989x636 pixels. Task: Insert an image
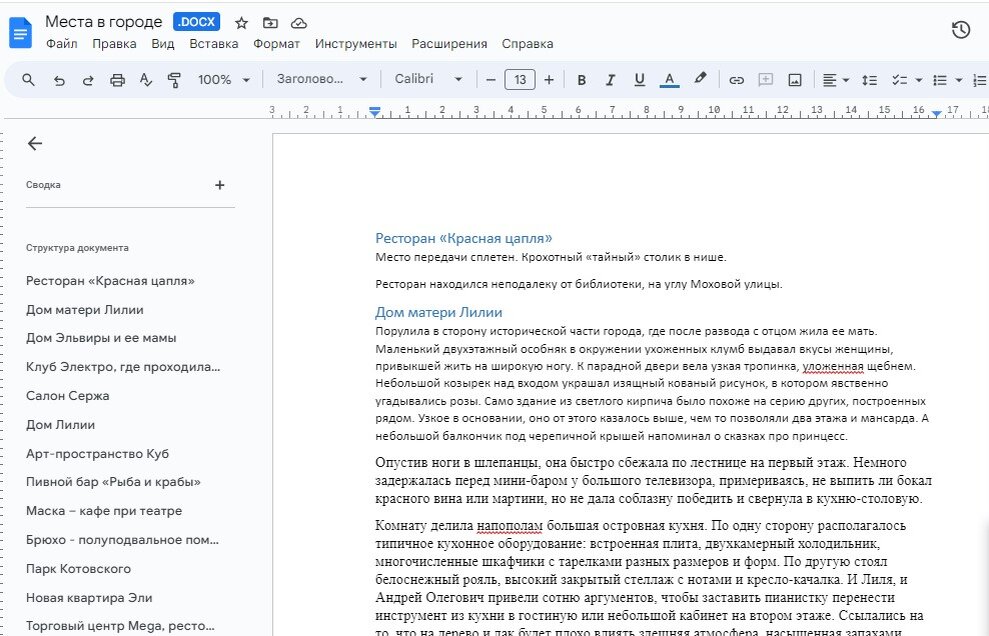[795, 80]
